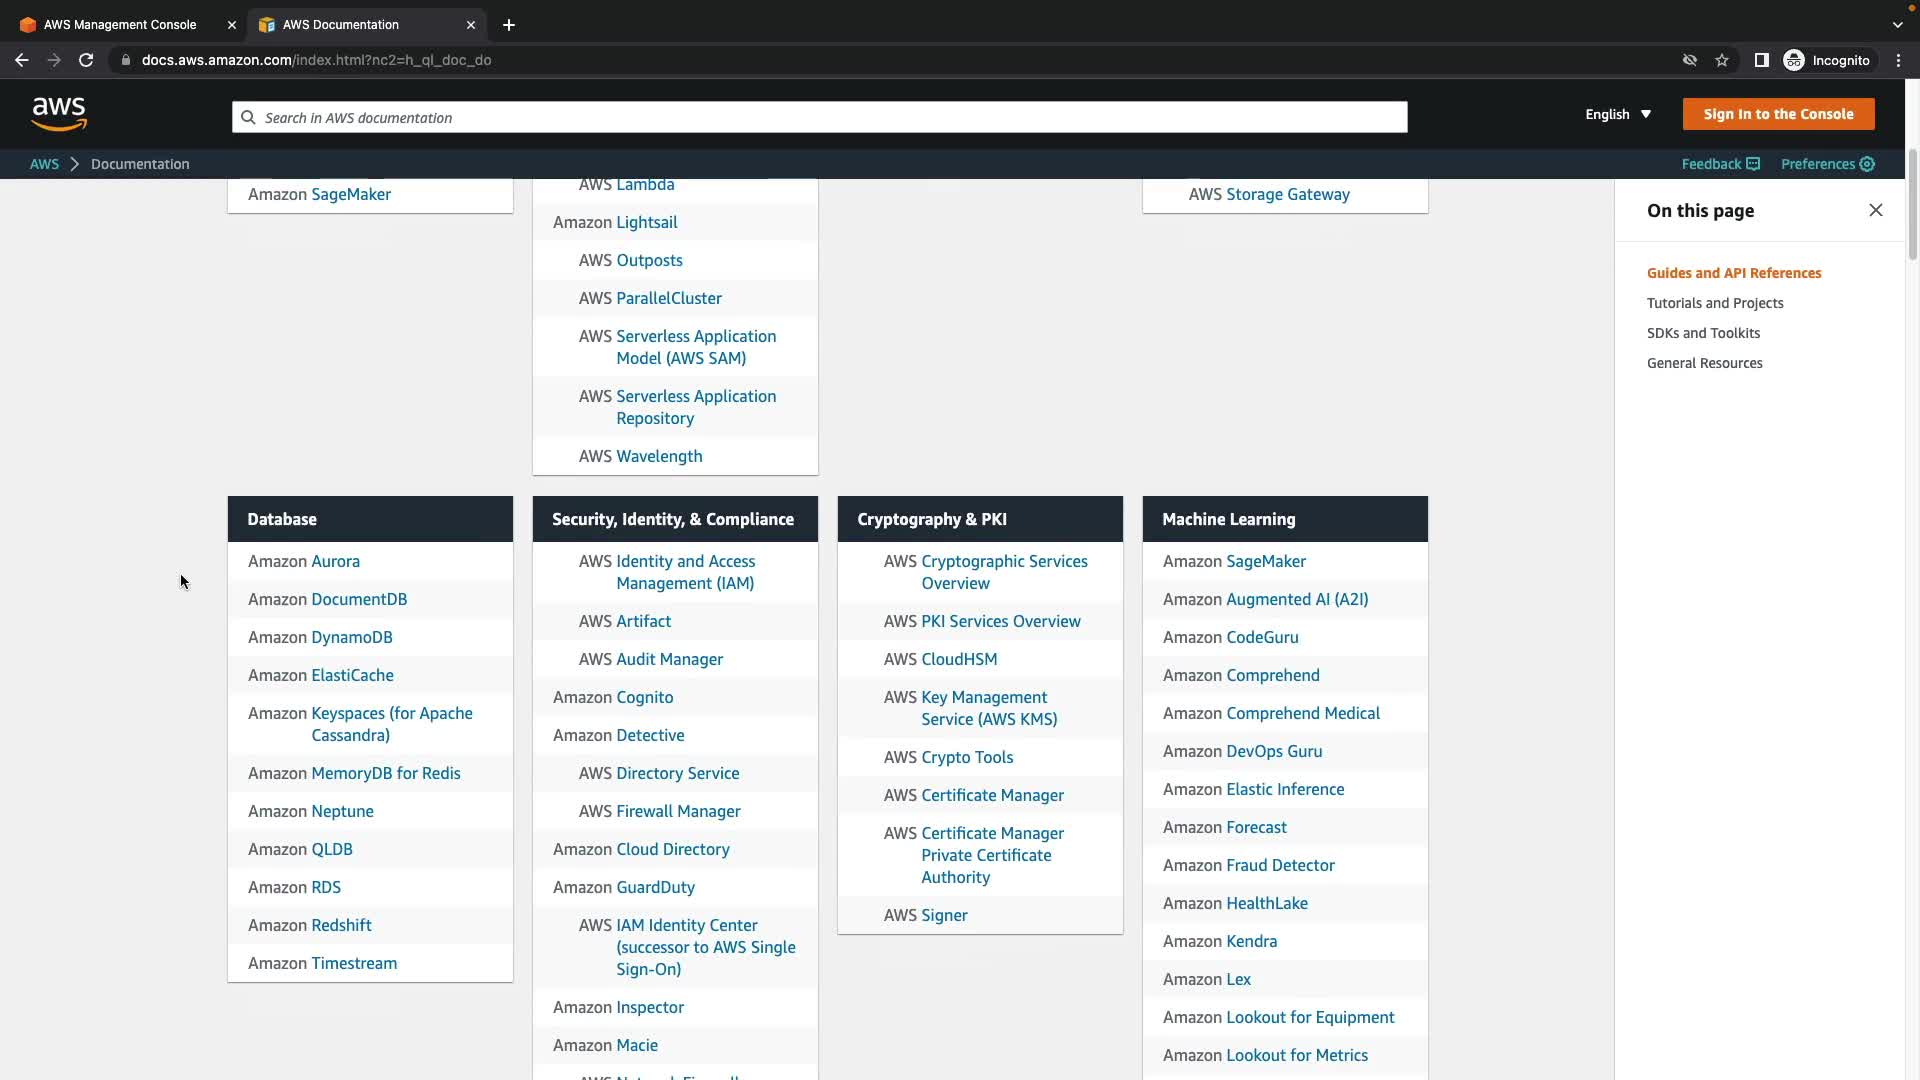Click the page vertical scrollbar

[x=1912, y=205]
